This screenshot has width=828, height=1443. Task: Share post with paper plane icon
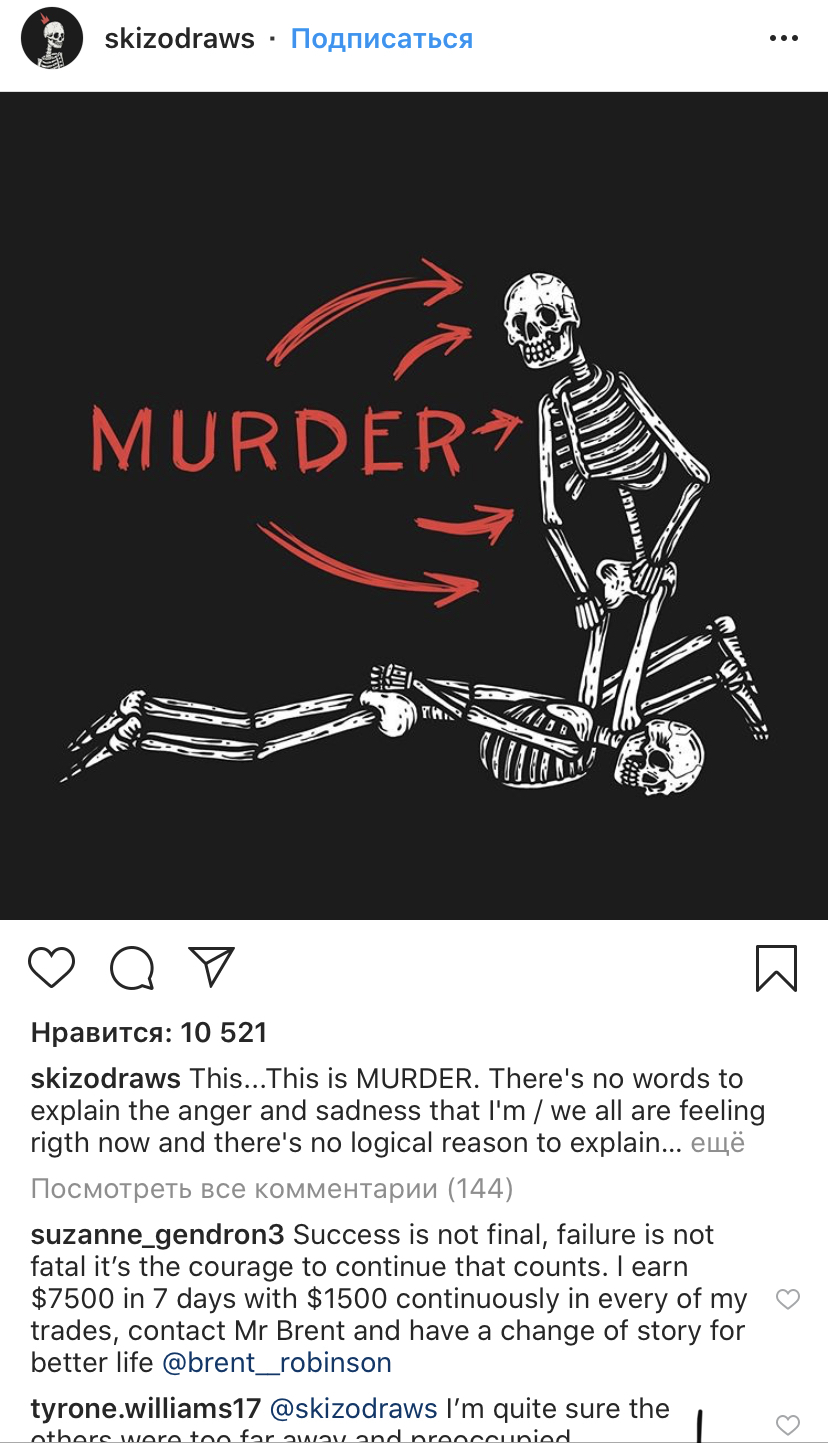coord(211,967)
